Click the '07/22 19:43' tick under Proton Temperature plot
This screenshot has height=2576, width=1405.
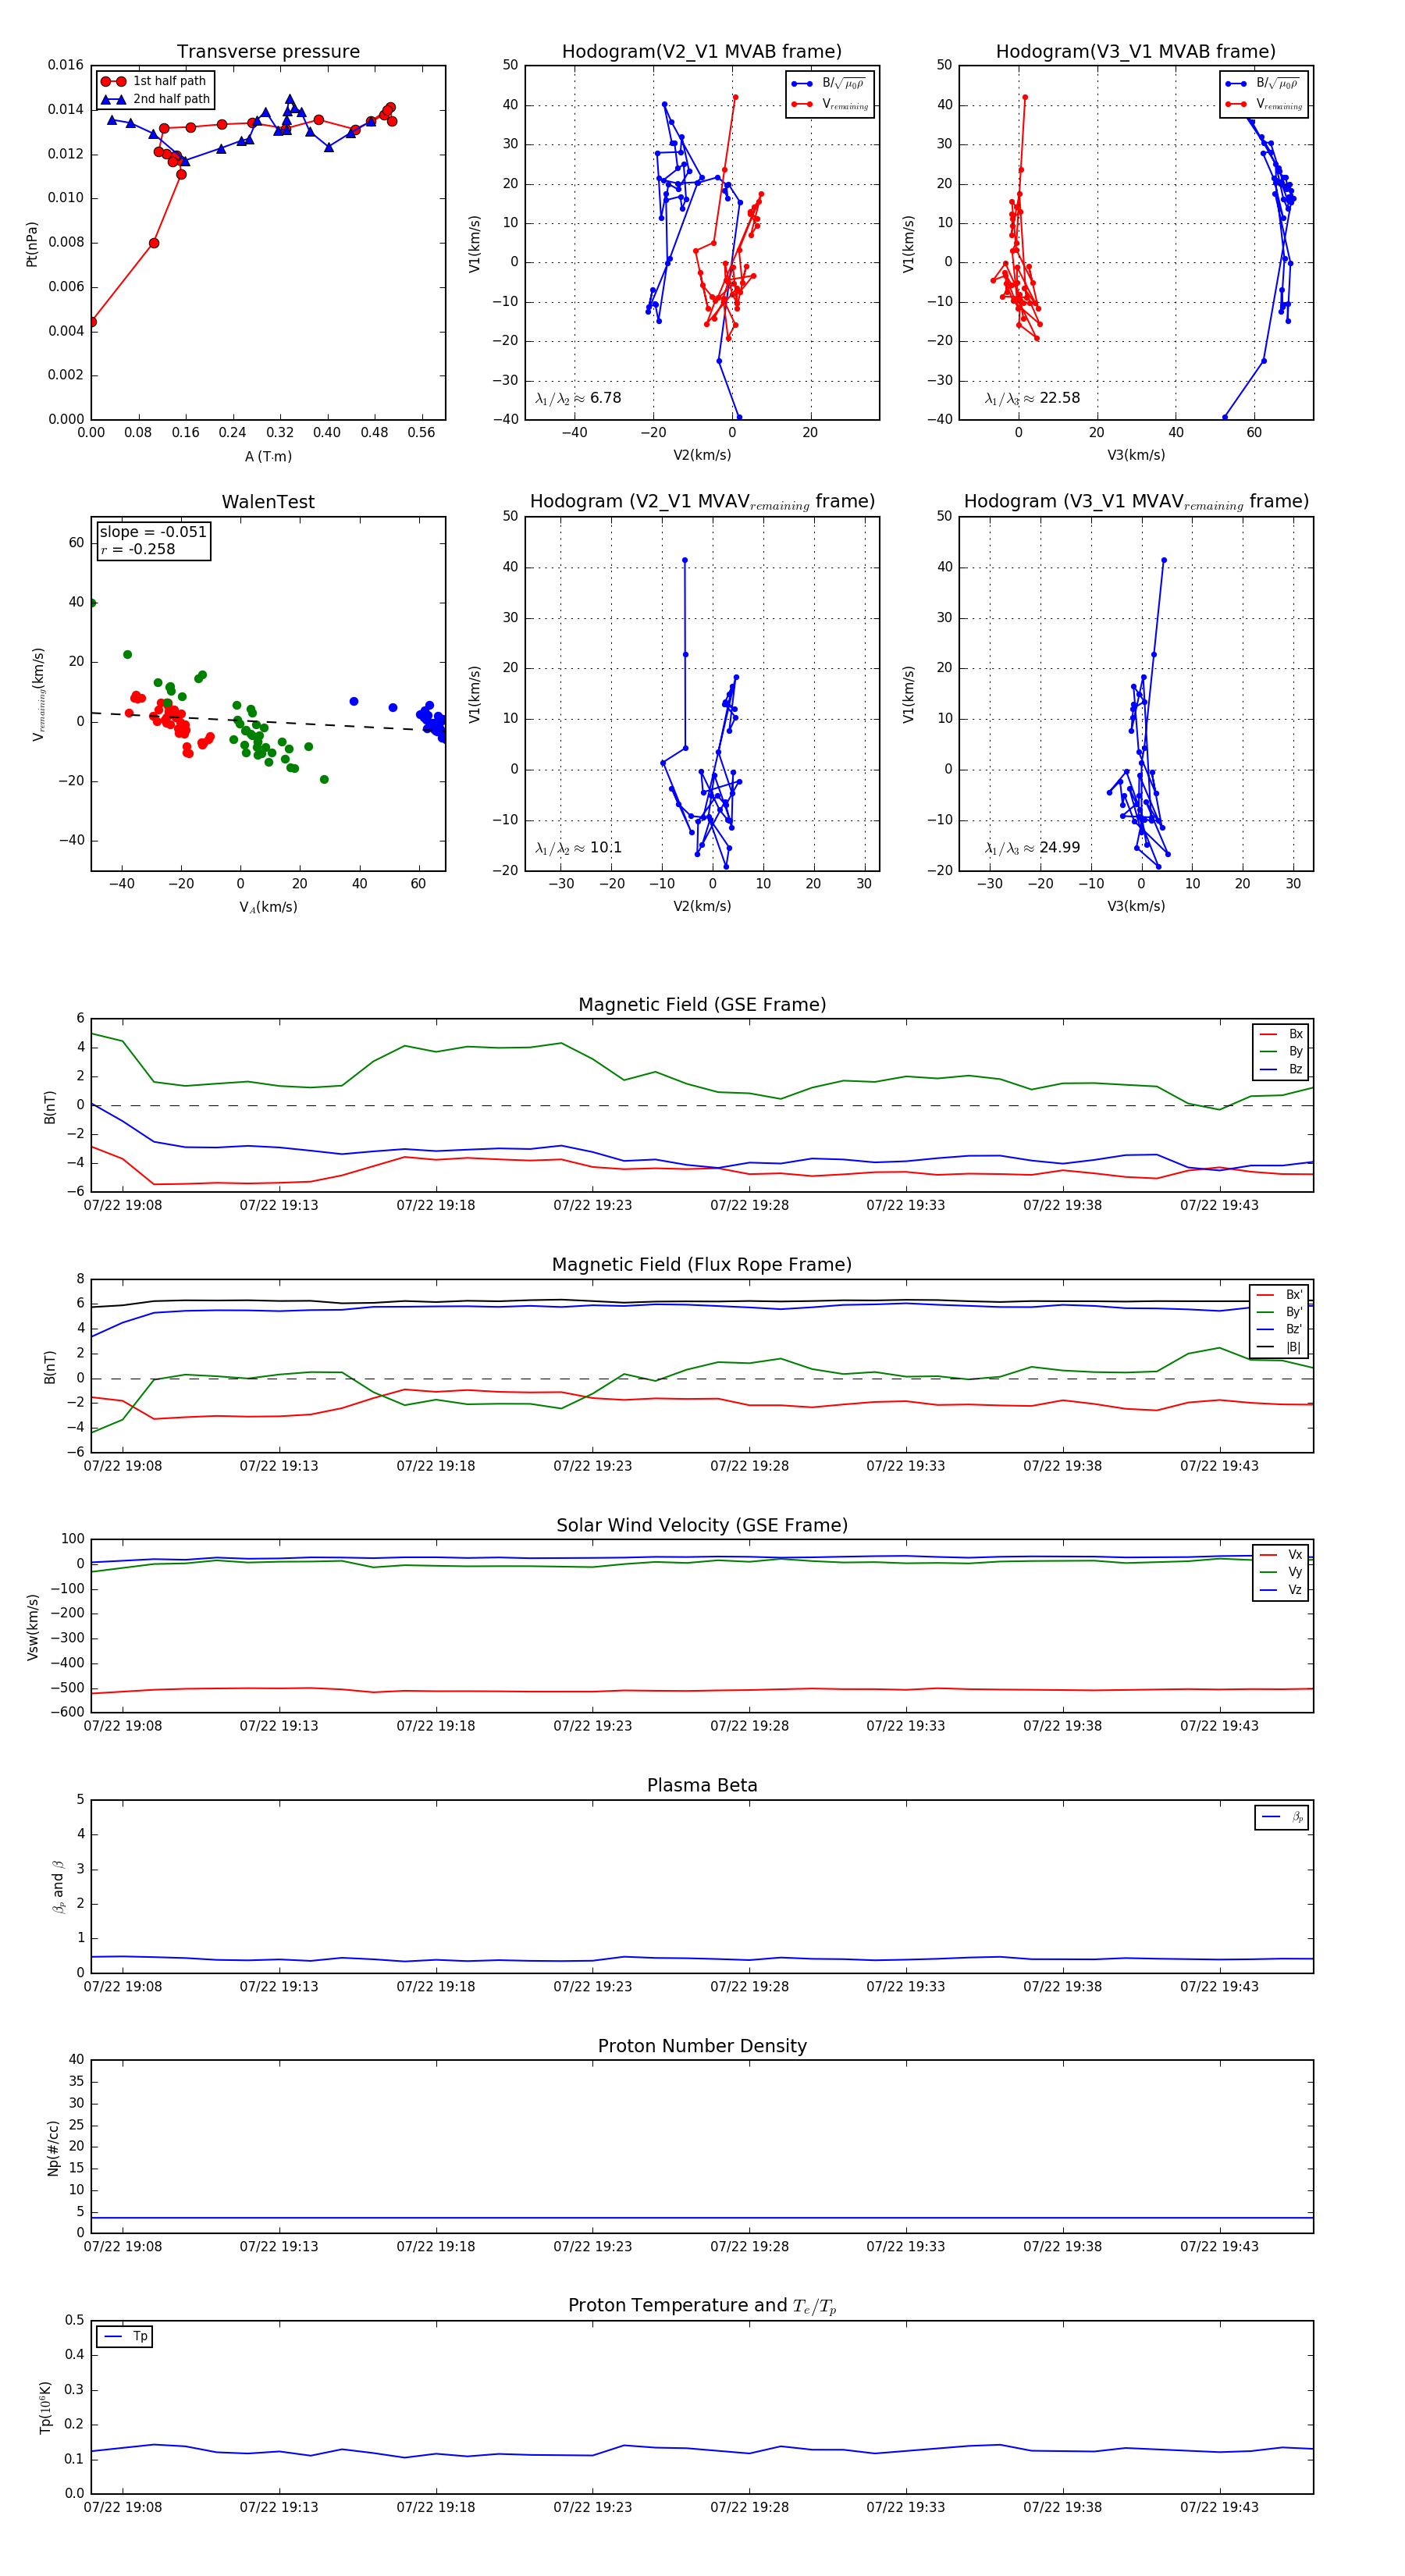click(x=1219, y=2507)
